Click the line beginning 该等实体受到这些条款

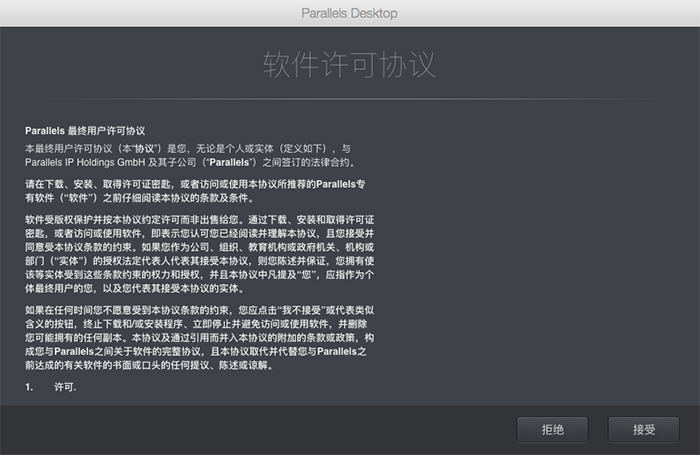click(200, 275)
